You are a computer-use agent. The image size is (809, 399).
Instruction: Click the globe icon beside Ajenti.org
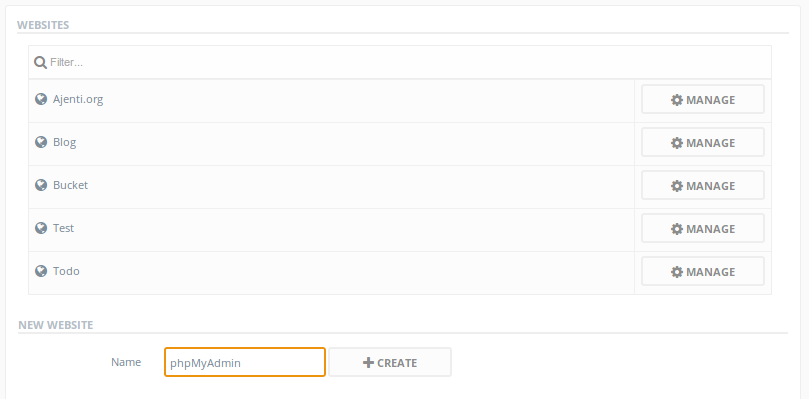tap(41, 99)
